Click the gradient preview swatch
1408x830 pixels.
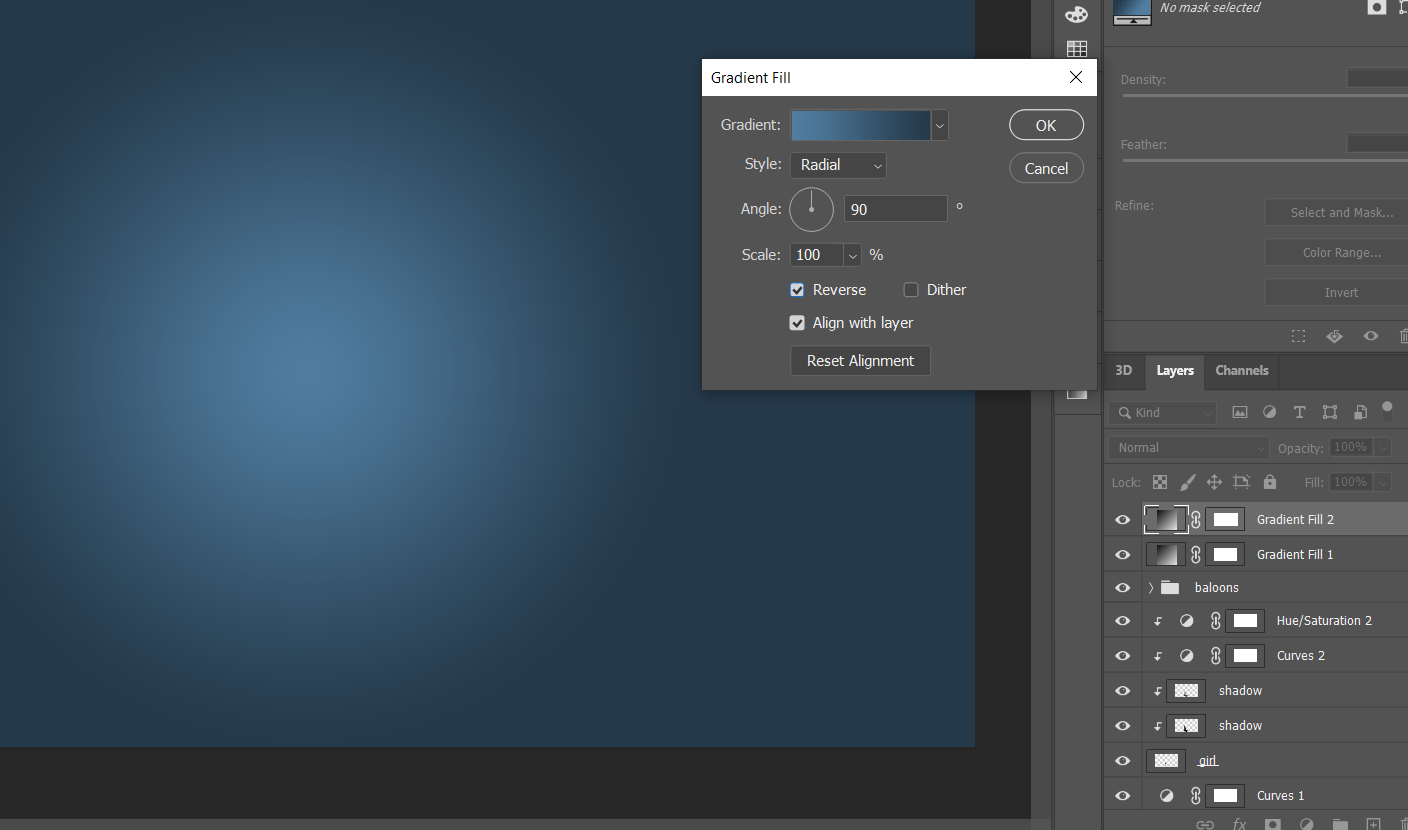[861, 126]
